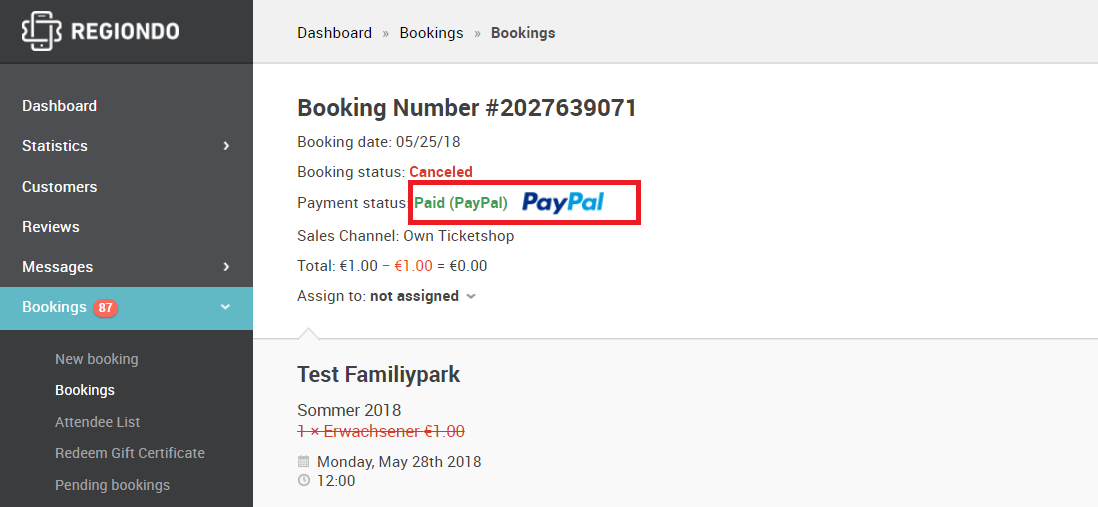The height and width of the screenshot is (507, 1098).
Task: Click first Bookings breadcrumb link
Action: coord(431,33)
